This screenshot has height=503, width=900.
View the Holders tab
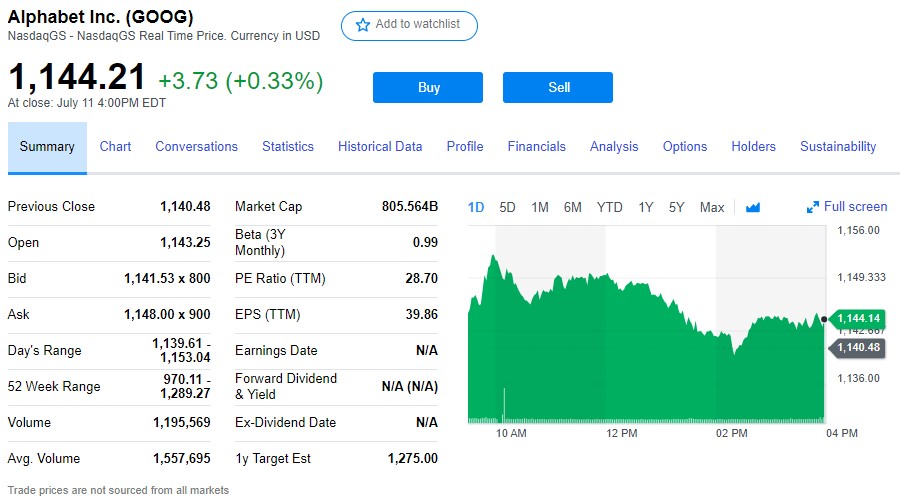754,146
